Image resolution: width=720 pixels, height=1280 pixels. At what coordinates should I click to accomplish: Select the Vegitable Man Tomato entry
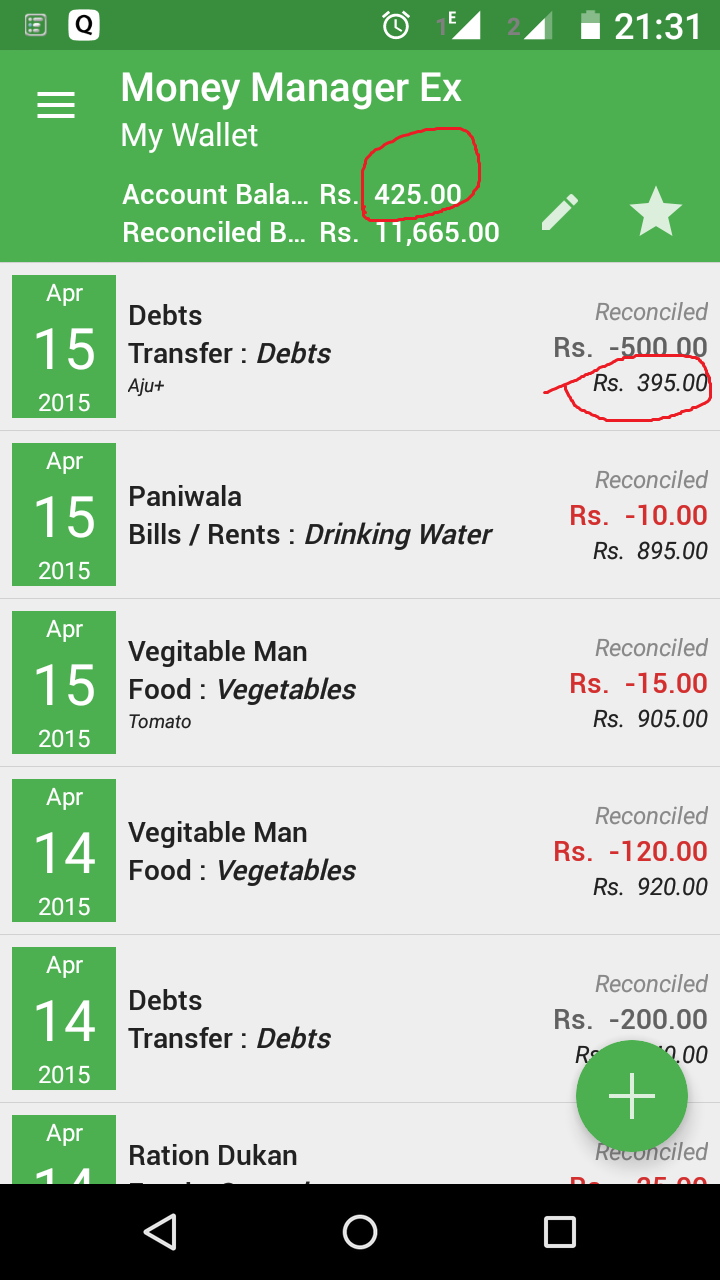pos(360,683)
